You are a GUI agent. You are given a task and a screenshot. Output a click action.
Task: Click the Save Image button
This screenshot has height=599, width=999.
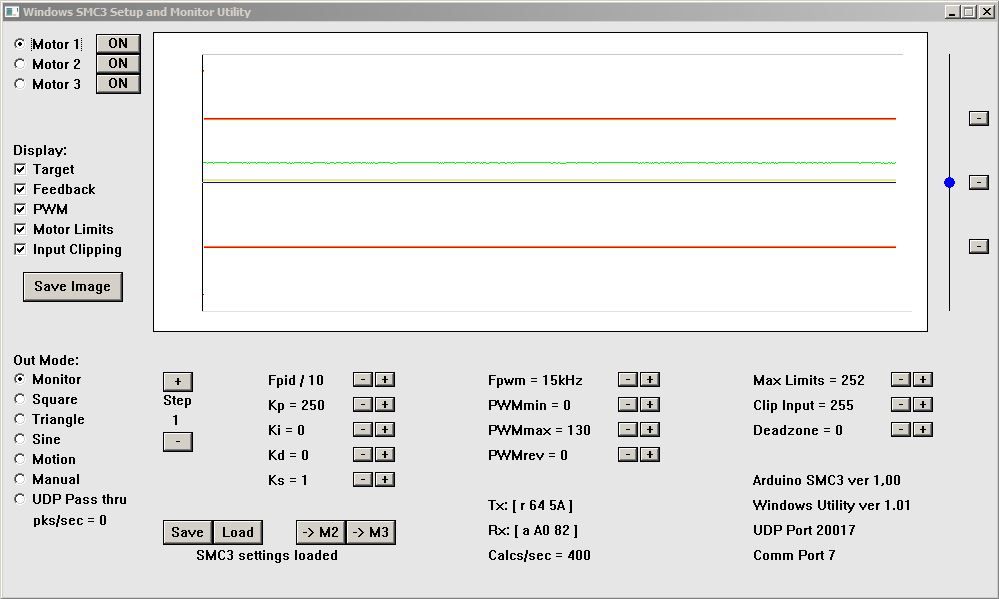tap(73, 287)
